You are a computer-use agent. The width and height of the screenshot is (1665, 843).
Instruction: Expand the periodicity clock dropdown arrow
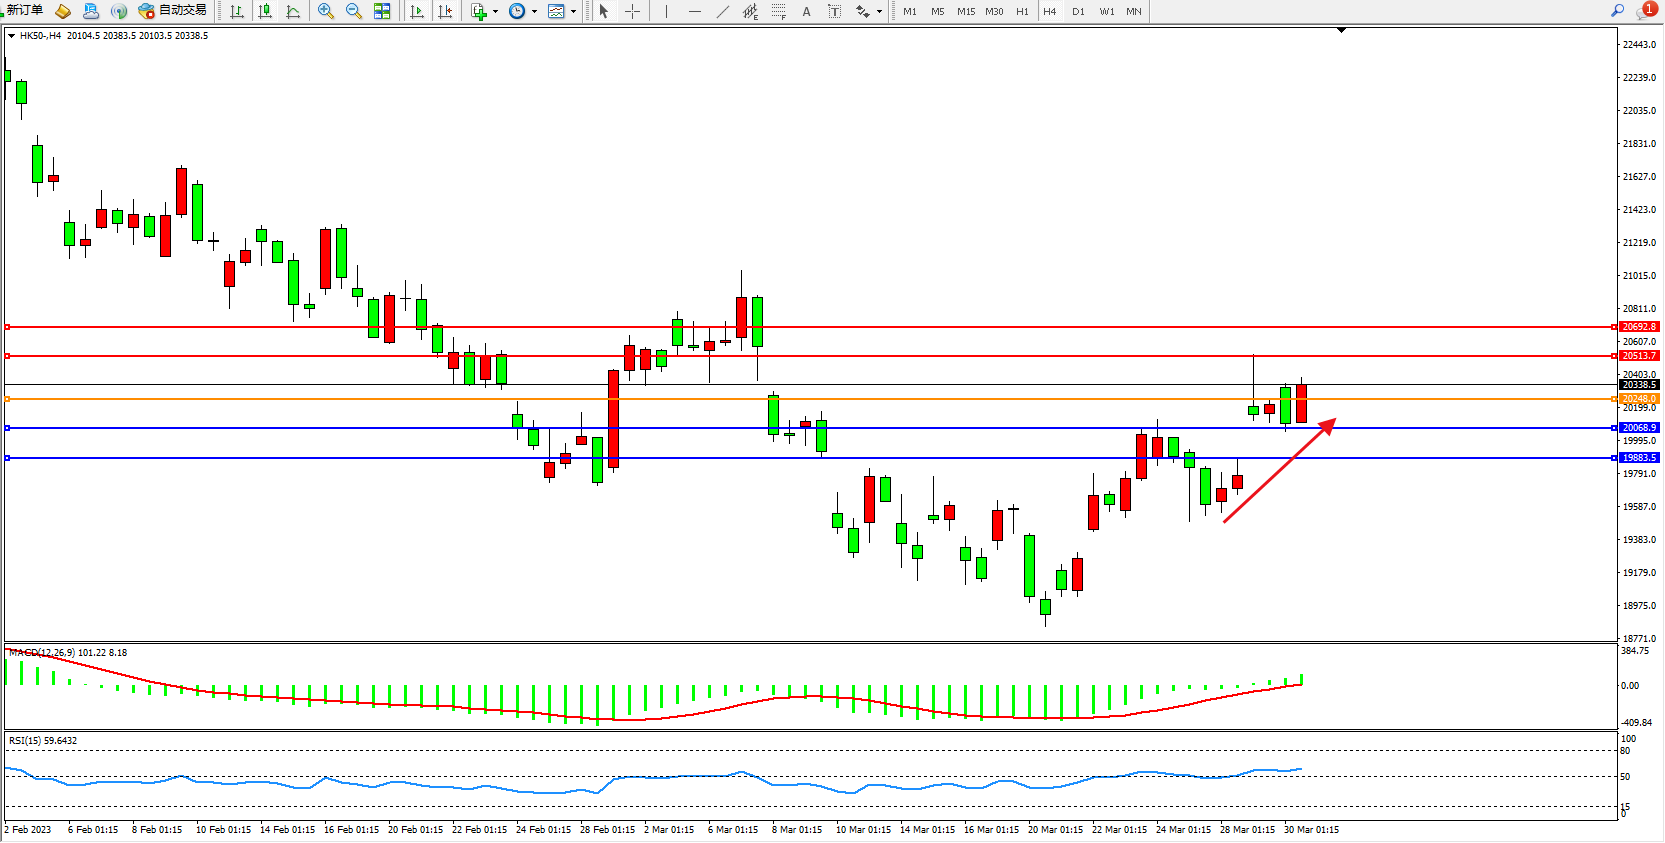tap(534, 12)
